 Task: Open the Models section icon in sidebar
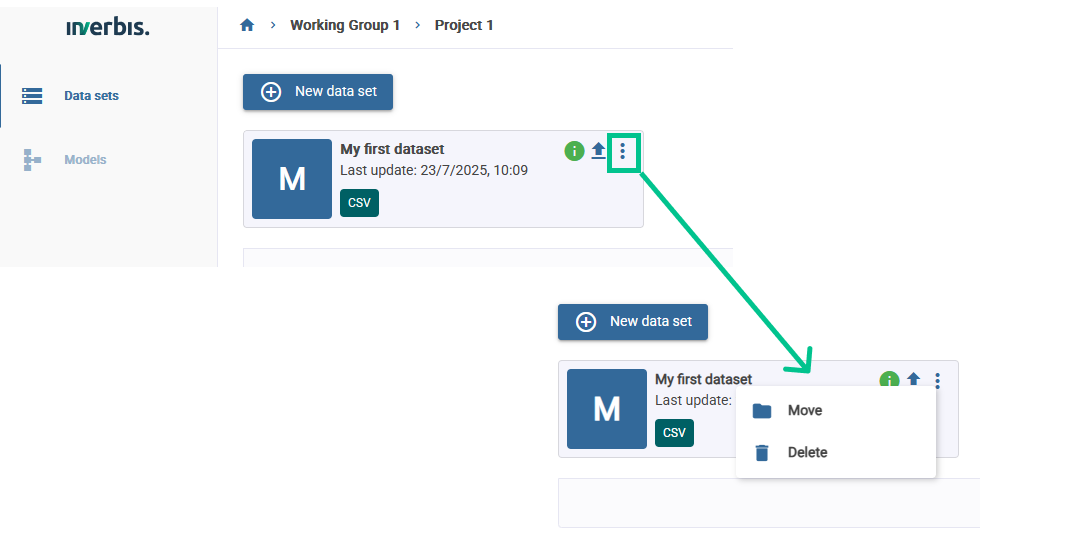pos(32,160)
